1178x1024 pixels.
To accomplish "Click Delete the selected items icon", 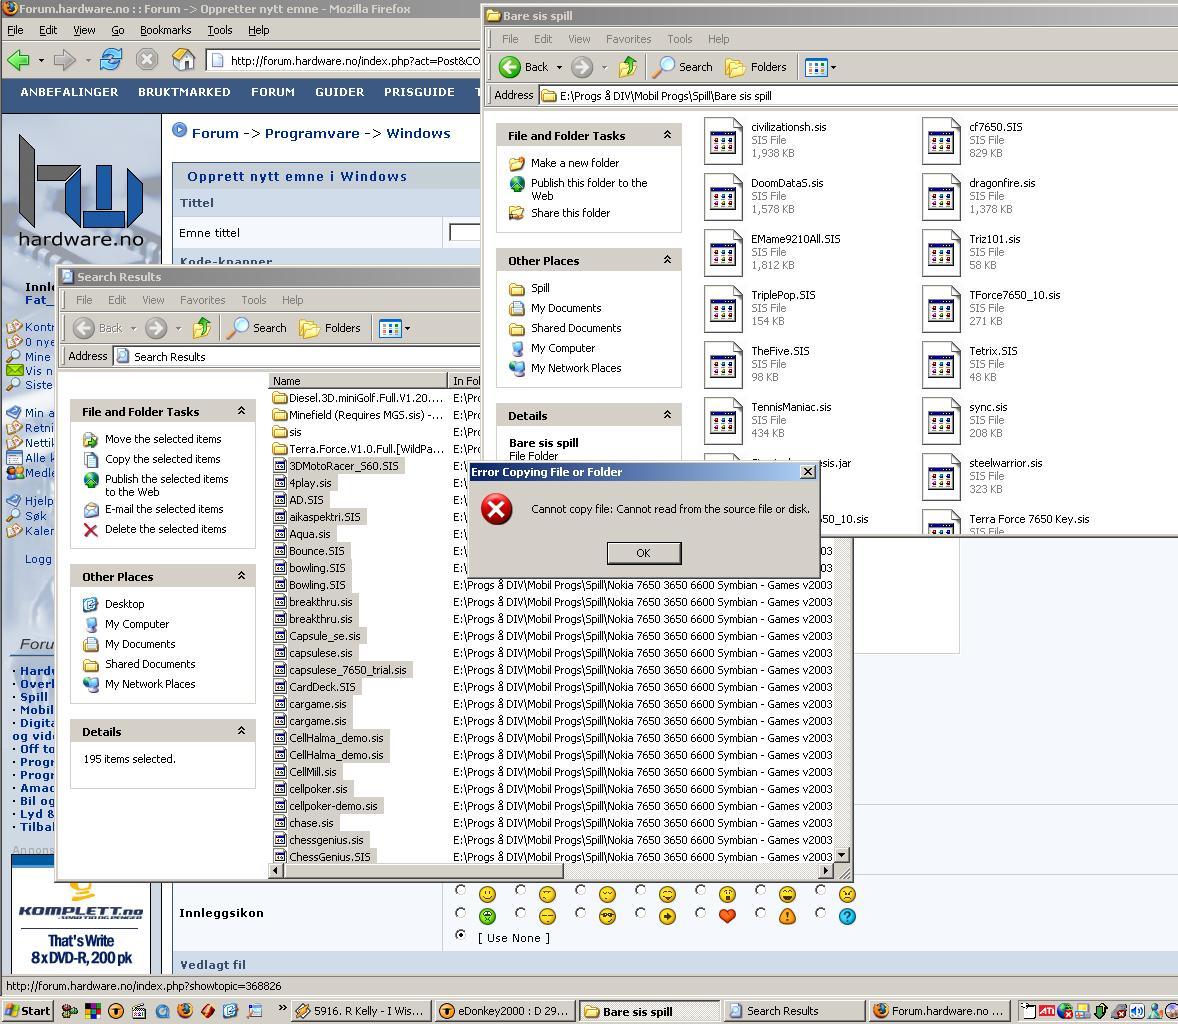I will [x=91, y=530].
